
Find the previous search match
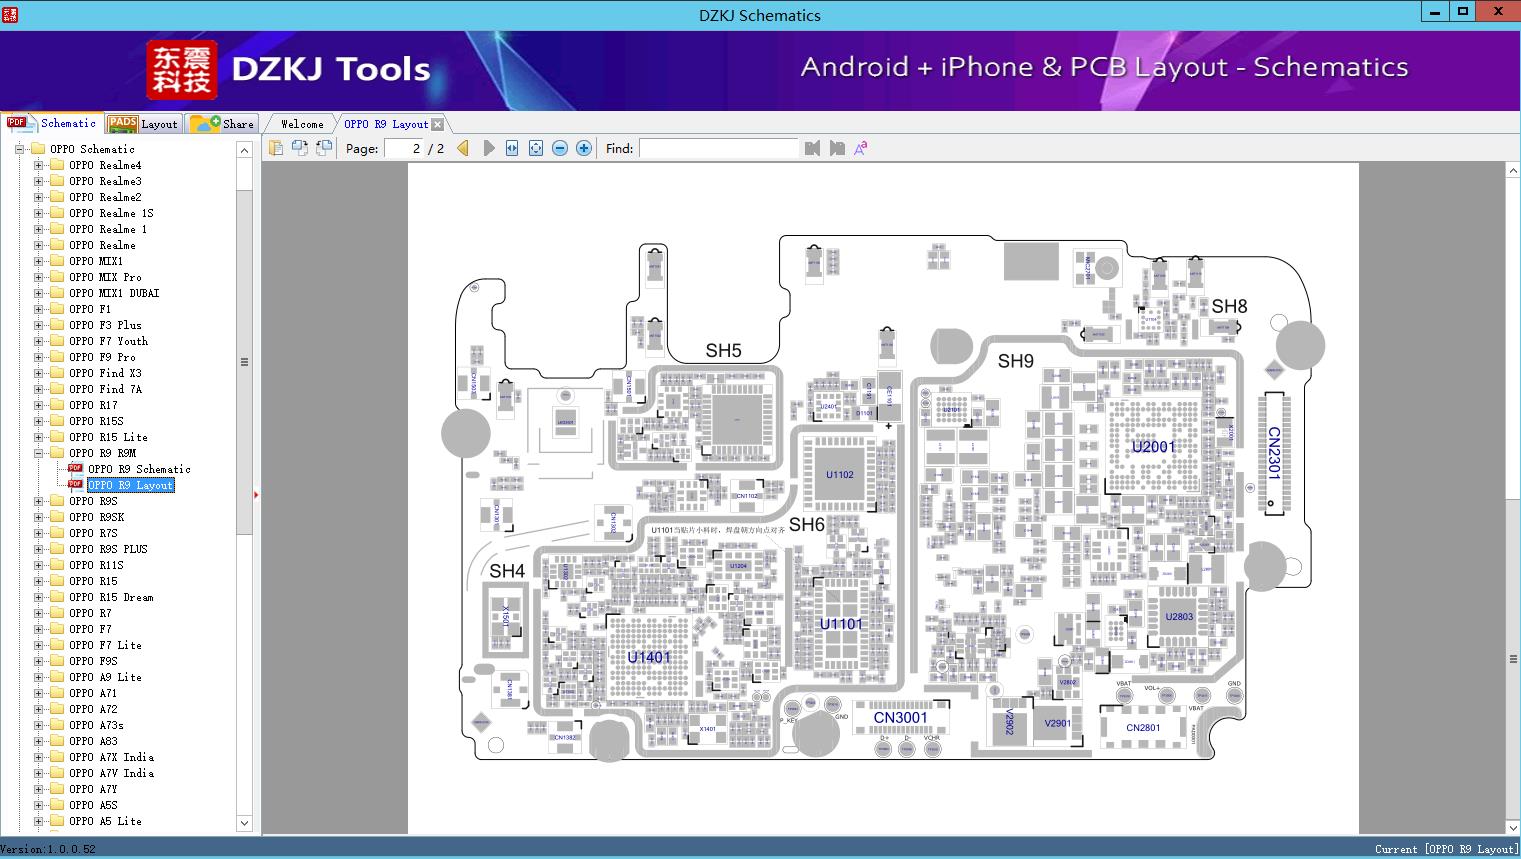(x=812, y=148)
